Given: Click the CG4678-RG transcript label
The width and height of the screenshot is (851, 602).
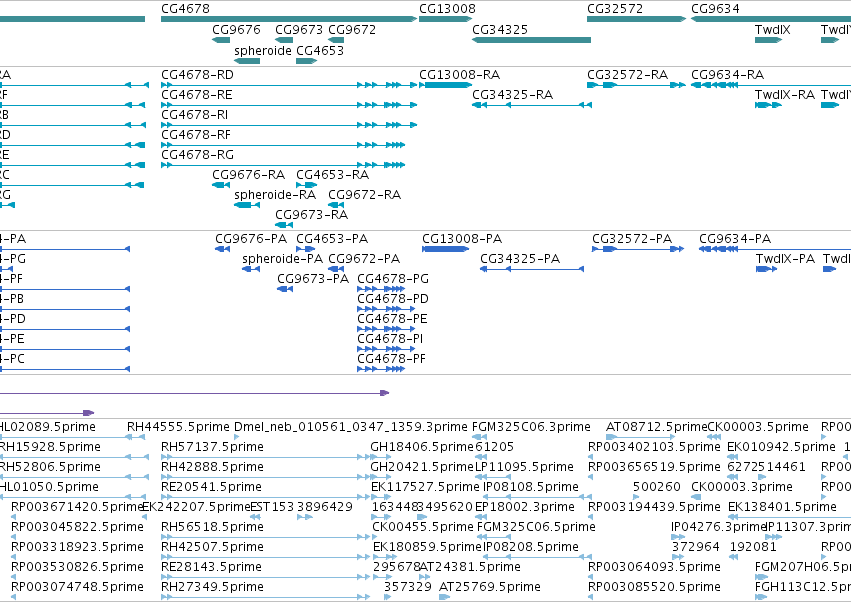Looking at the screenshot, I should tap(198, 155).
